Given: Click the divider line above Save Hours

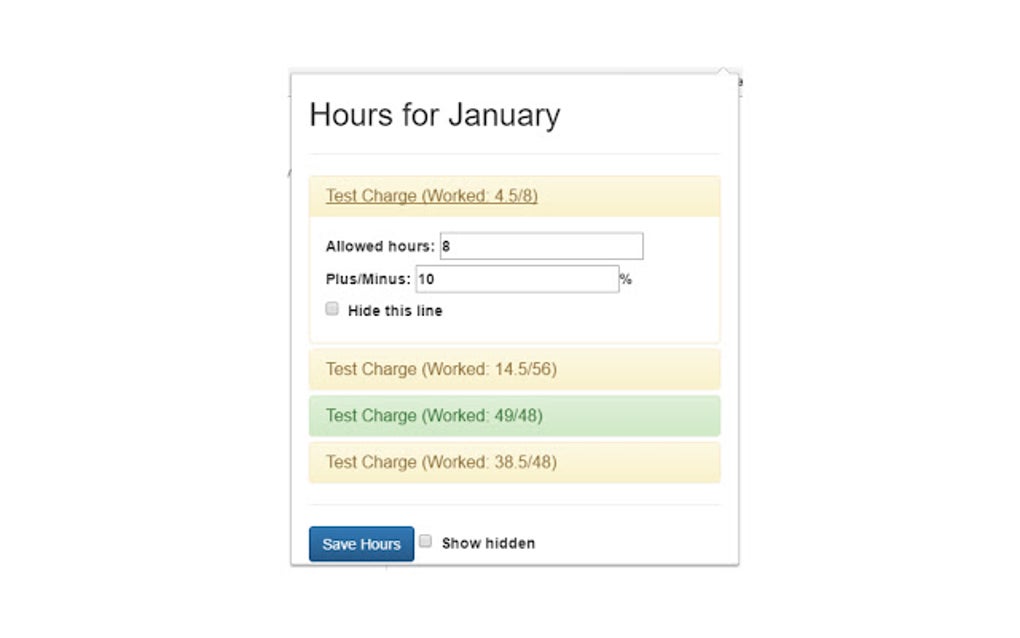Looking at the screenshot, I should pos(514,504).
